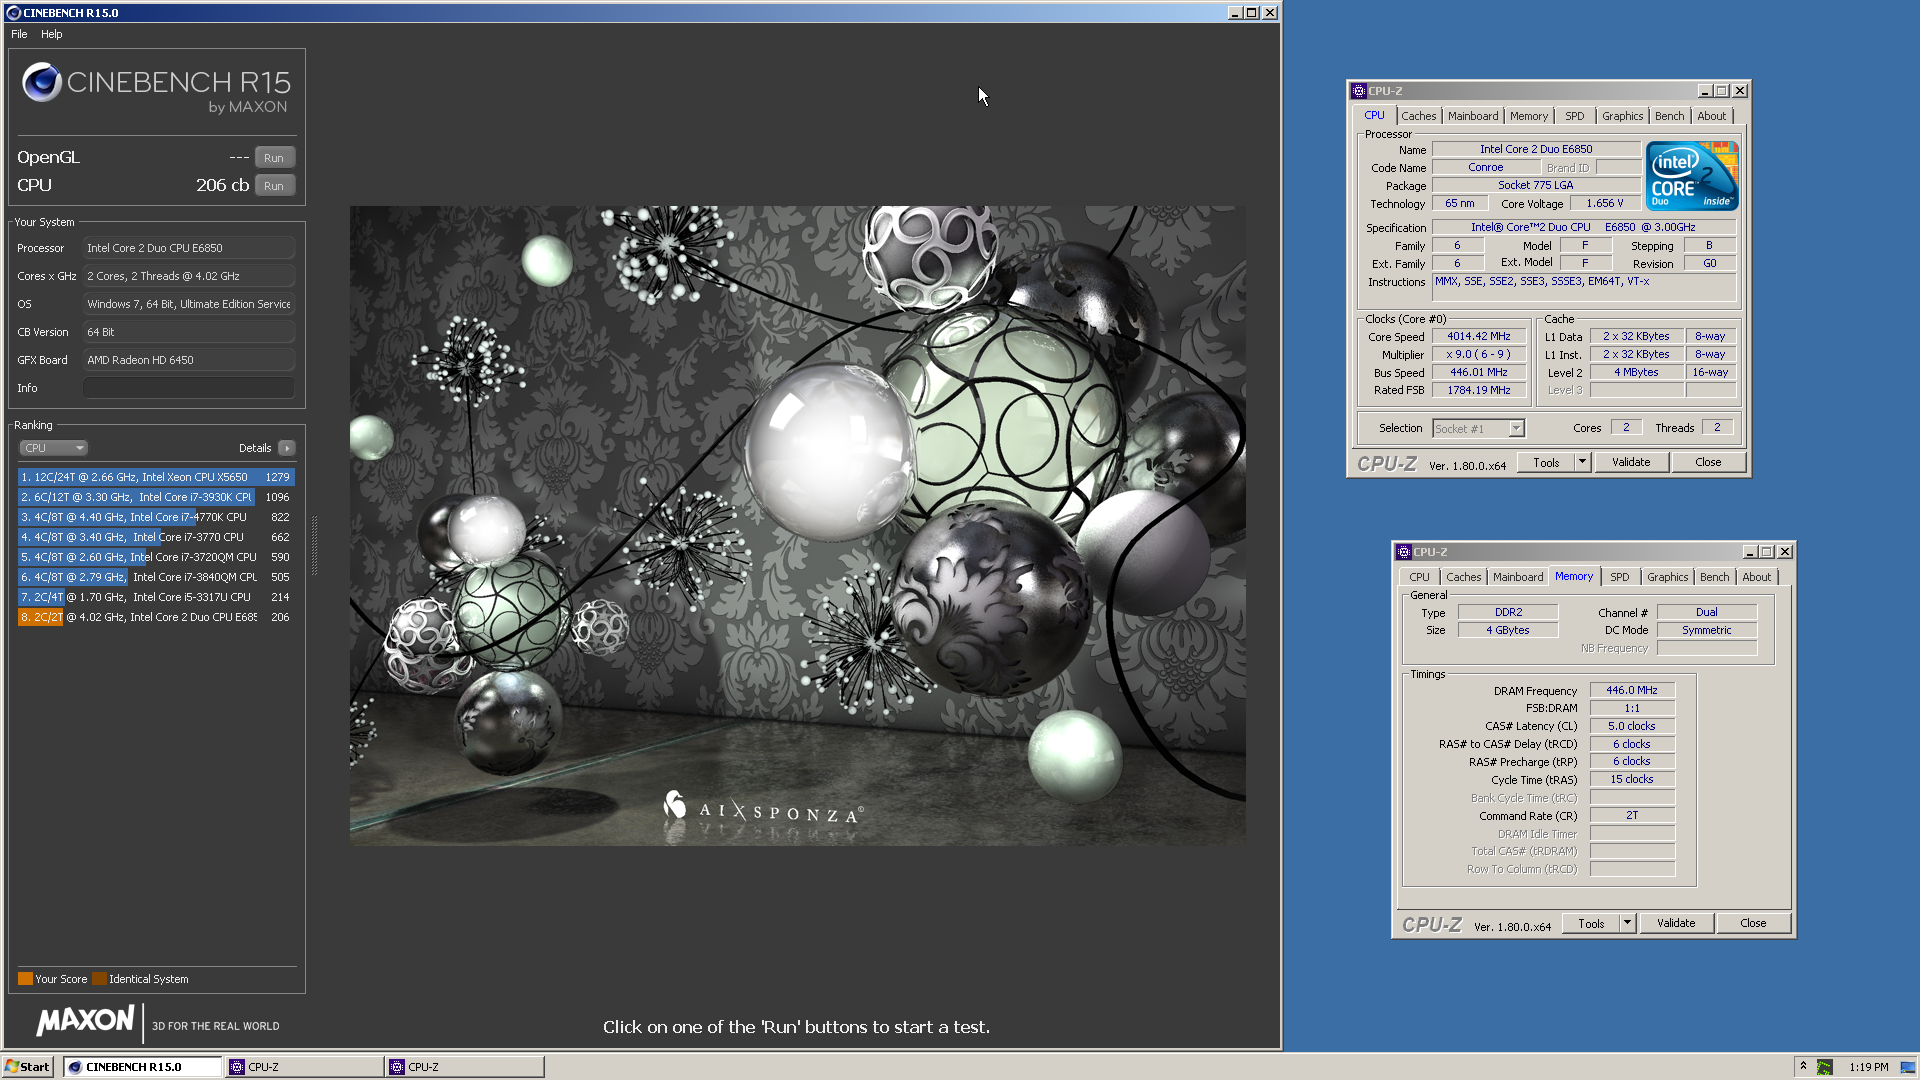Click the Identical System brown legend swatch
This screenshot has height=1080, width=1920.
[x=99, y=979]
